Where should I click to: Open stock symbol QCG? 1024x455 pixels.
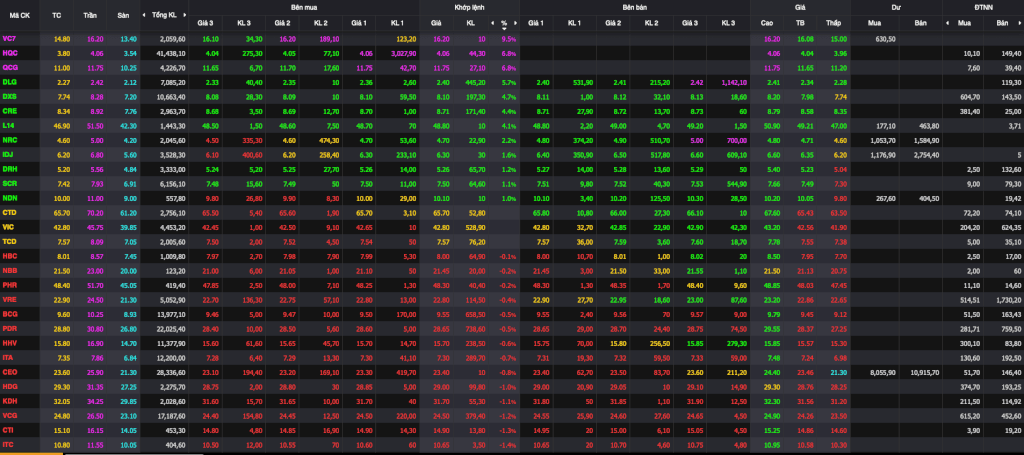pos(10,67)
